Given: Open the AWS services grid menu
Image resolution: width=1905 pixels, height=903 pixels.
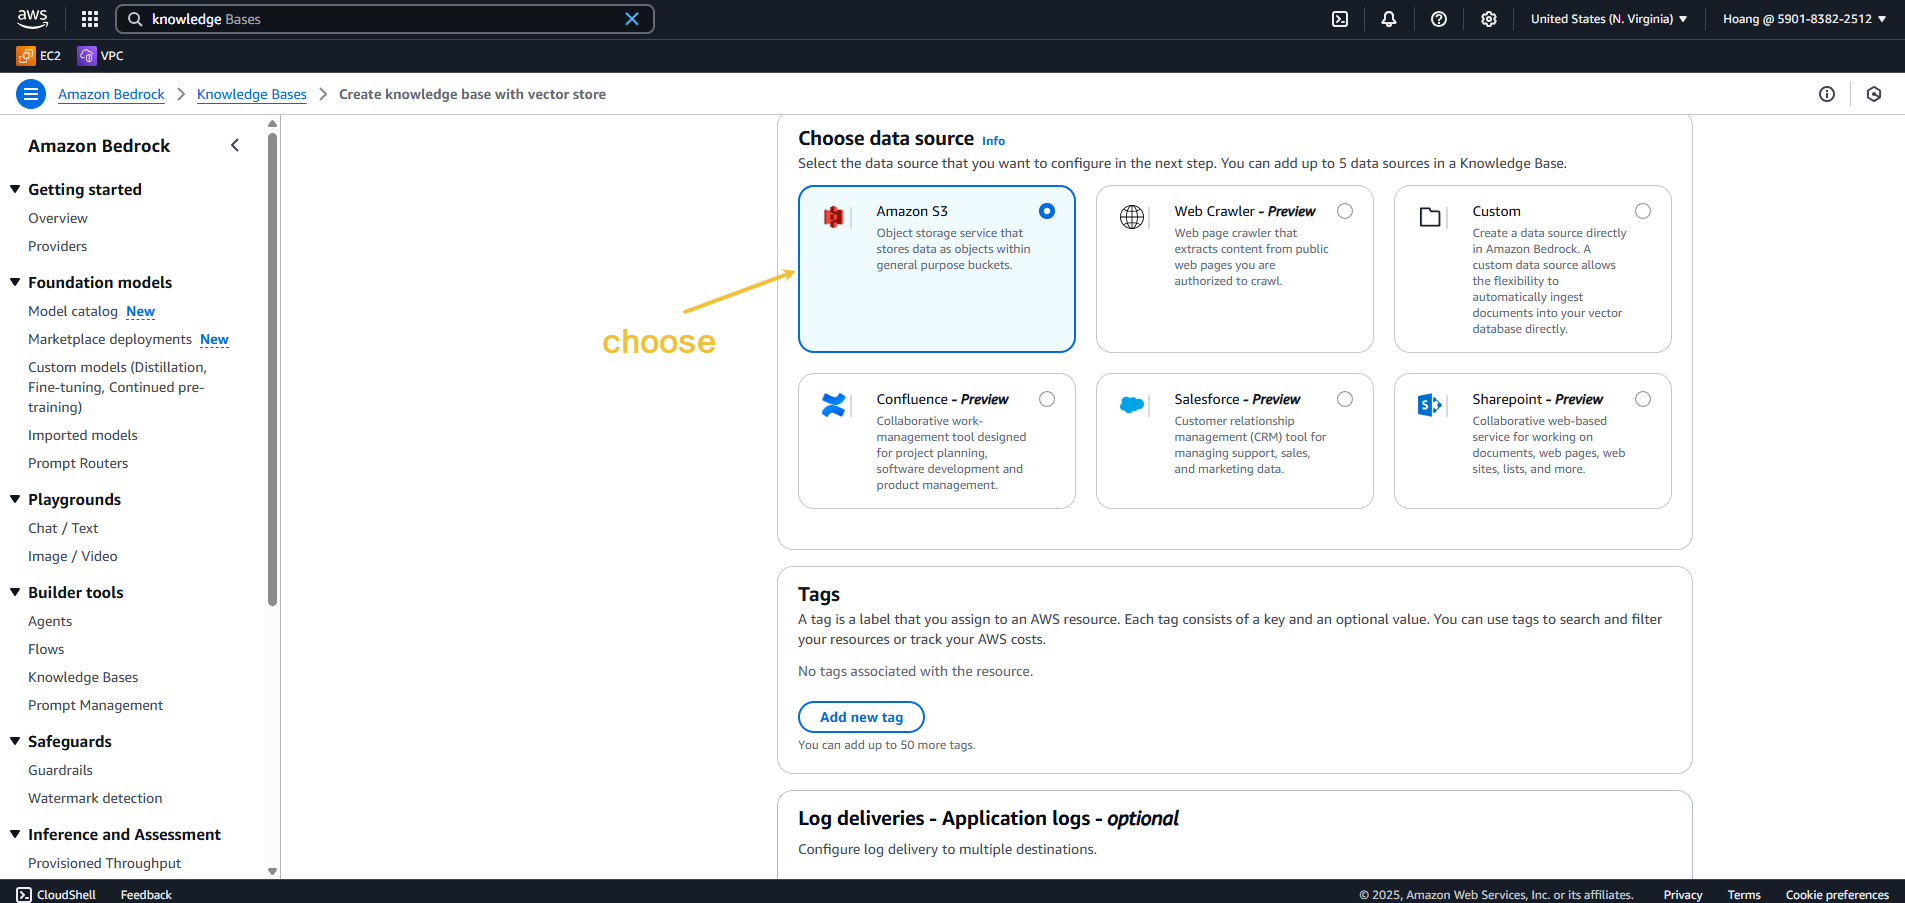Looking at the screenshot, I should (x=90, y=19).
